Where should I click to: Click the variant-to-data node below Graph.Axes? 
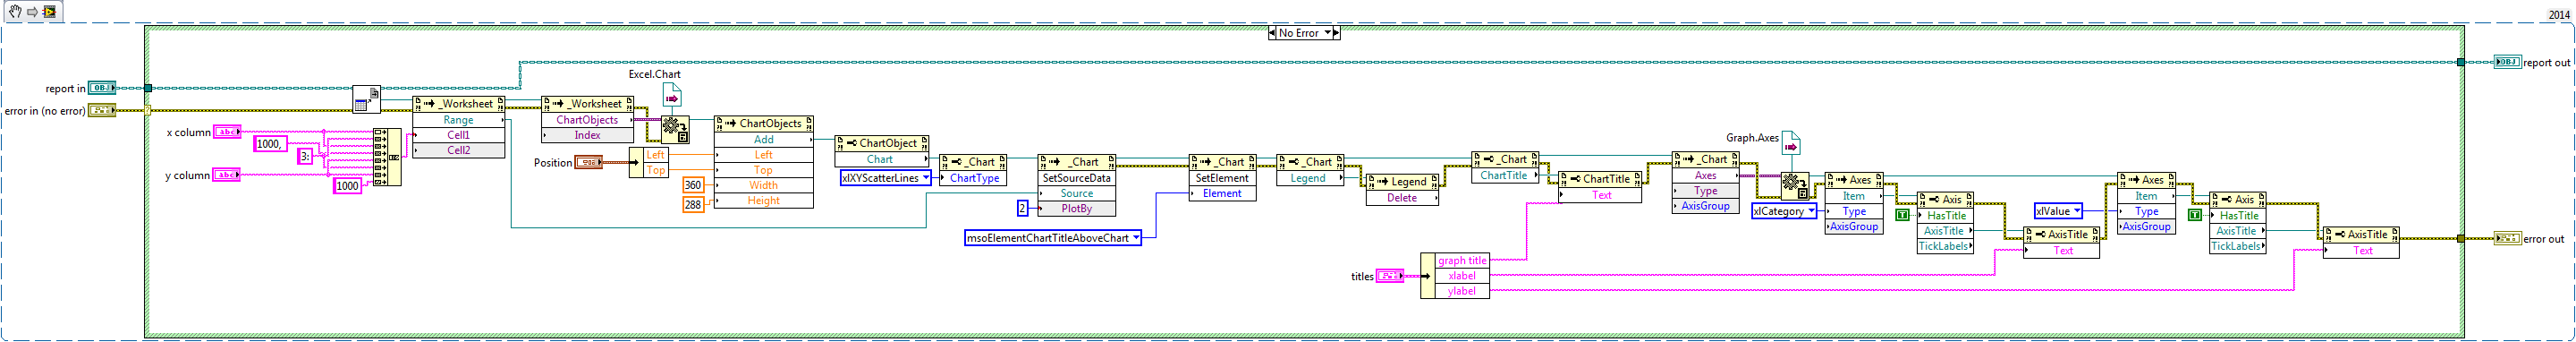pyautogui.click(x=1794, y=187)
